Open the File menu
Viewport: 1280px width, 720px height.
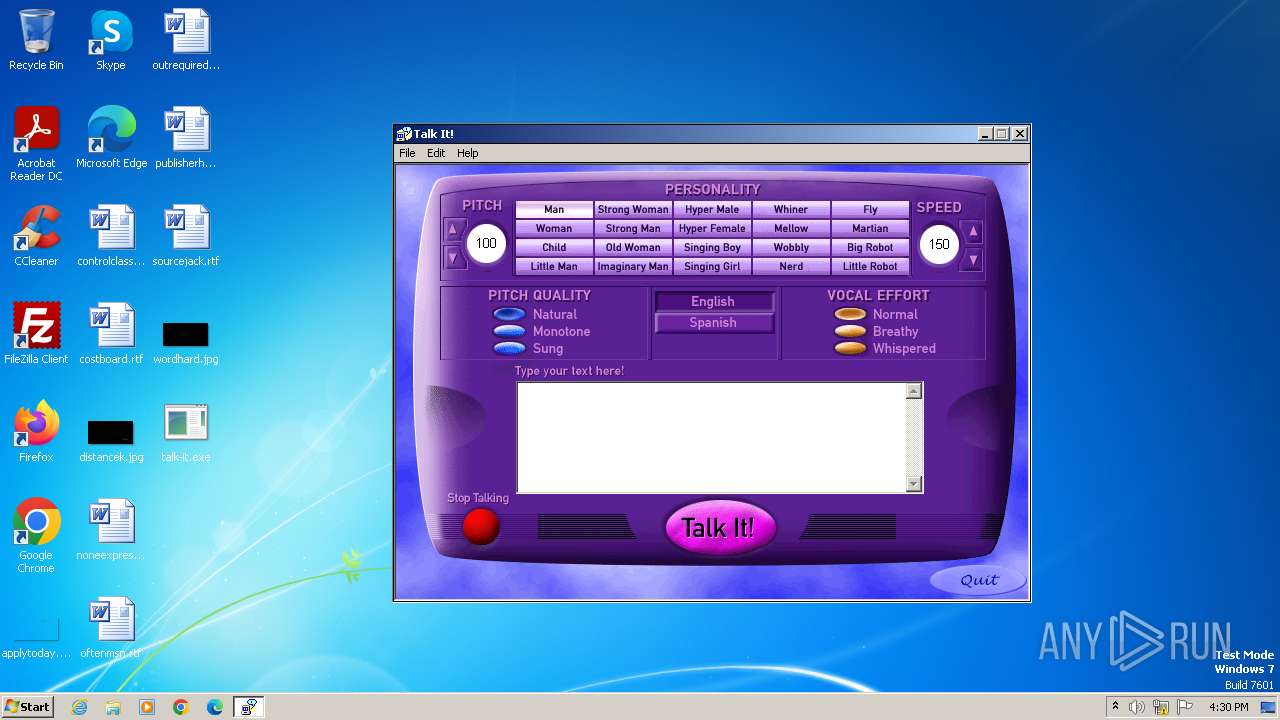(x=407, y=153)
